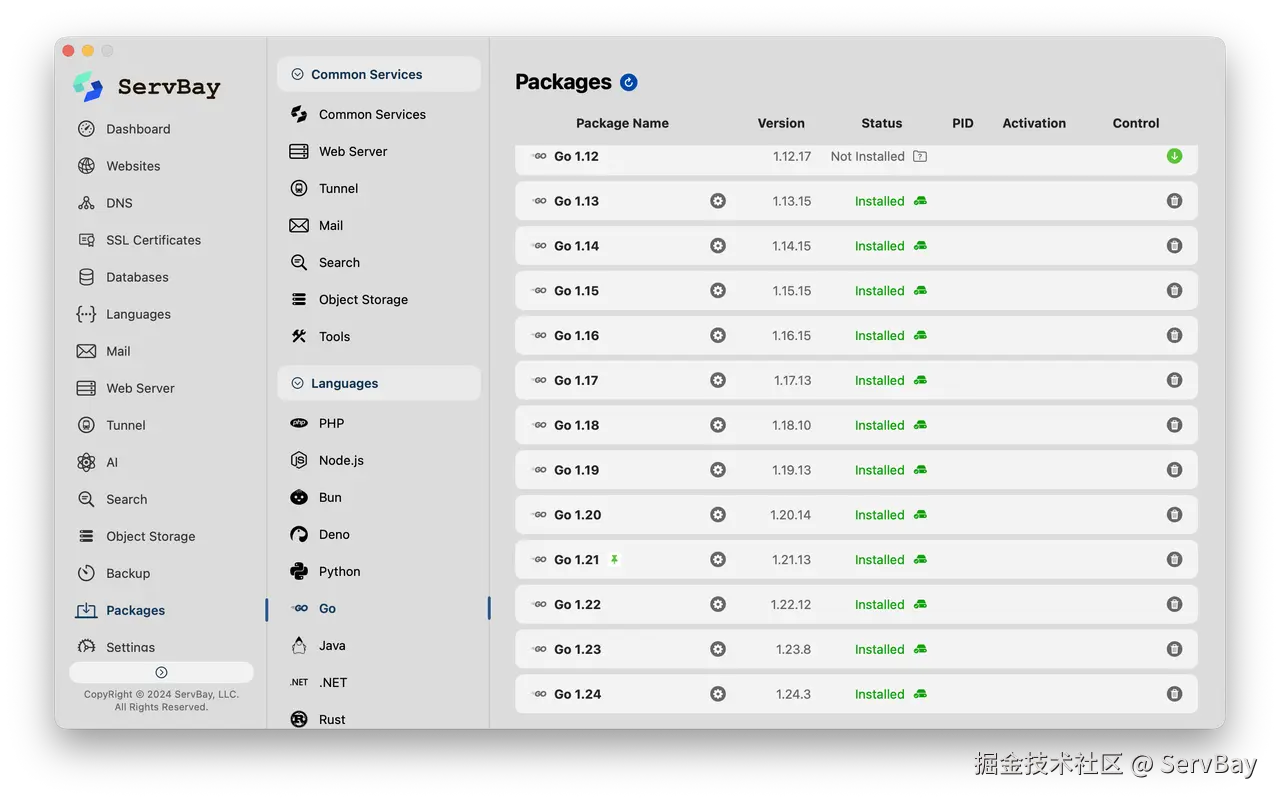This screenshot has height=801, width=1280.
Task: Open settings gear for Go 1.22
Action: click(718, 604)
